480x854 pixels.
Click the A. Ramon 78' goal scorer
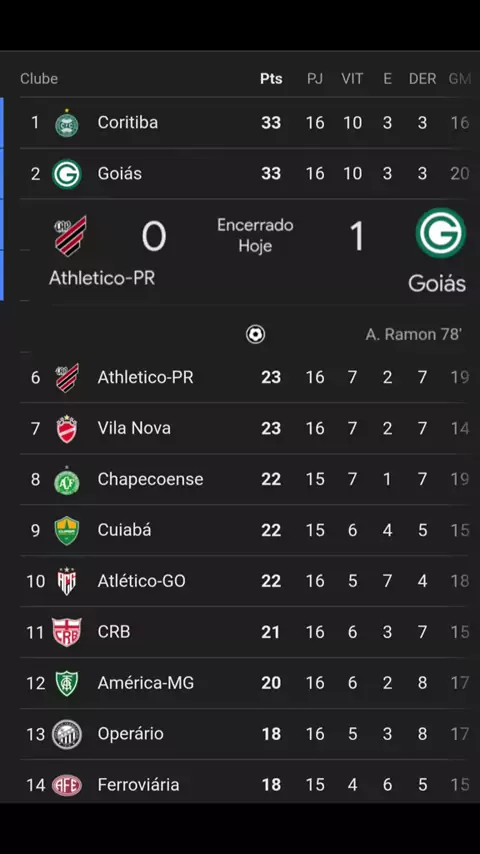tap(414, 334)
